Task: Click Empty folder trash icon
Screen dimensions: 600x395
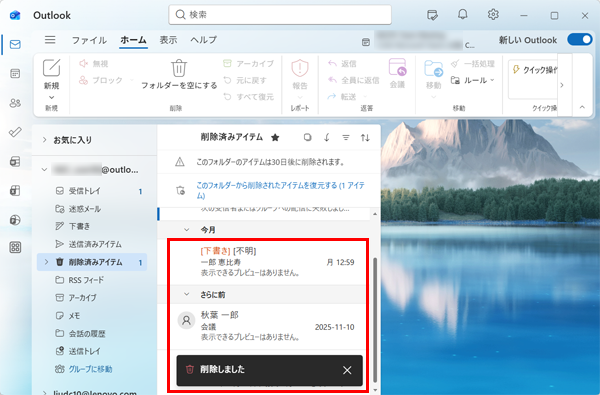Action: [179, 68]
